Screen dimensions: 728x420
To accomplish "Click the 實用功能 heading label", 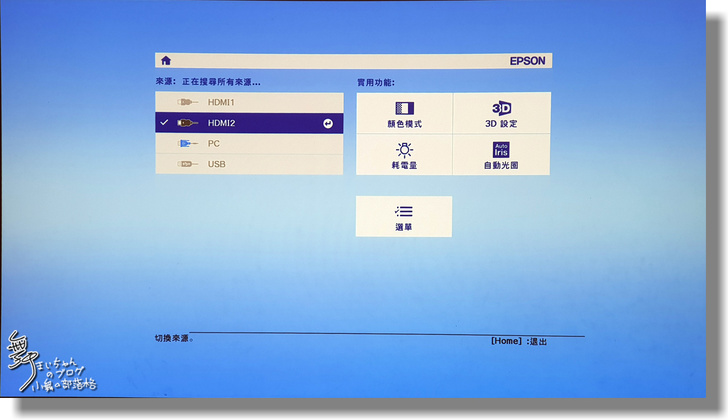I will point(376,83).
